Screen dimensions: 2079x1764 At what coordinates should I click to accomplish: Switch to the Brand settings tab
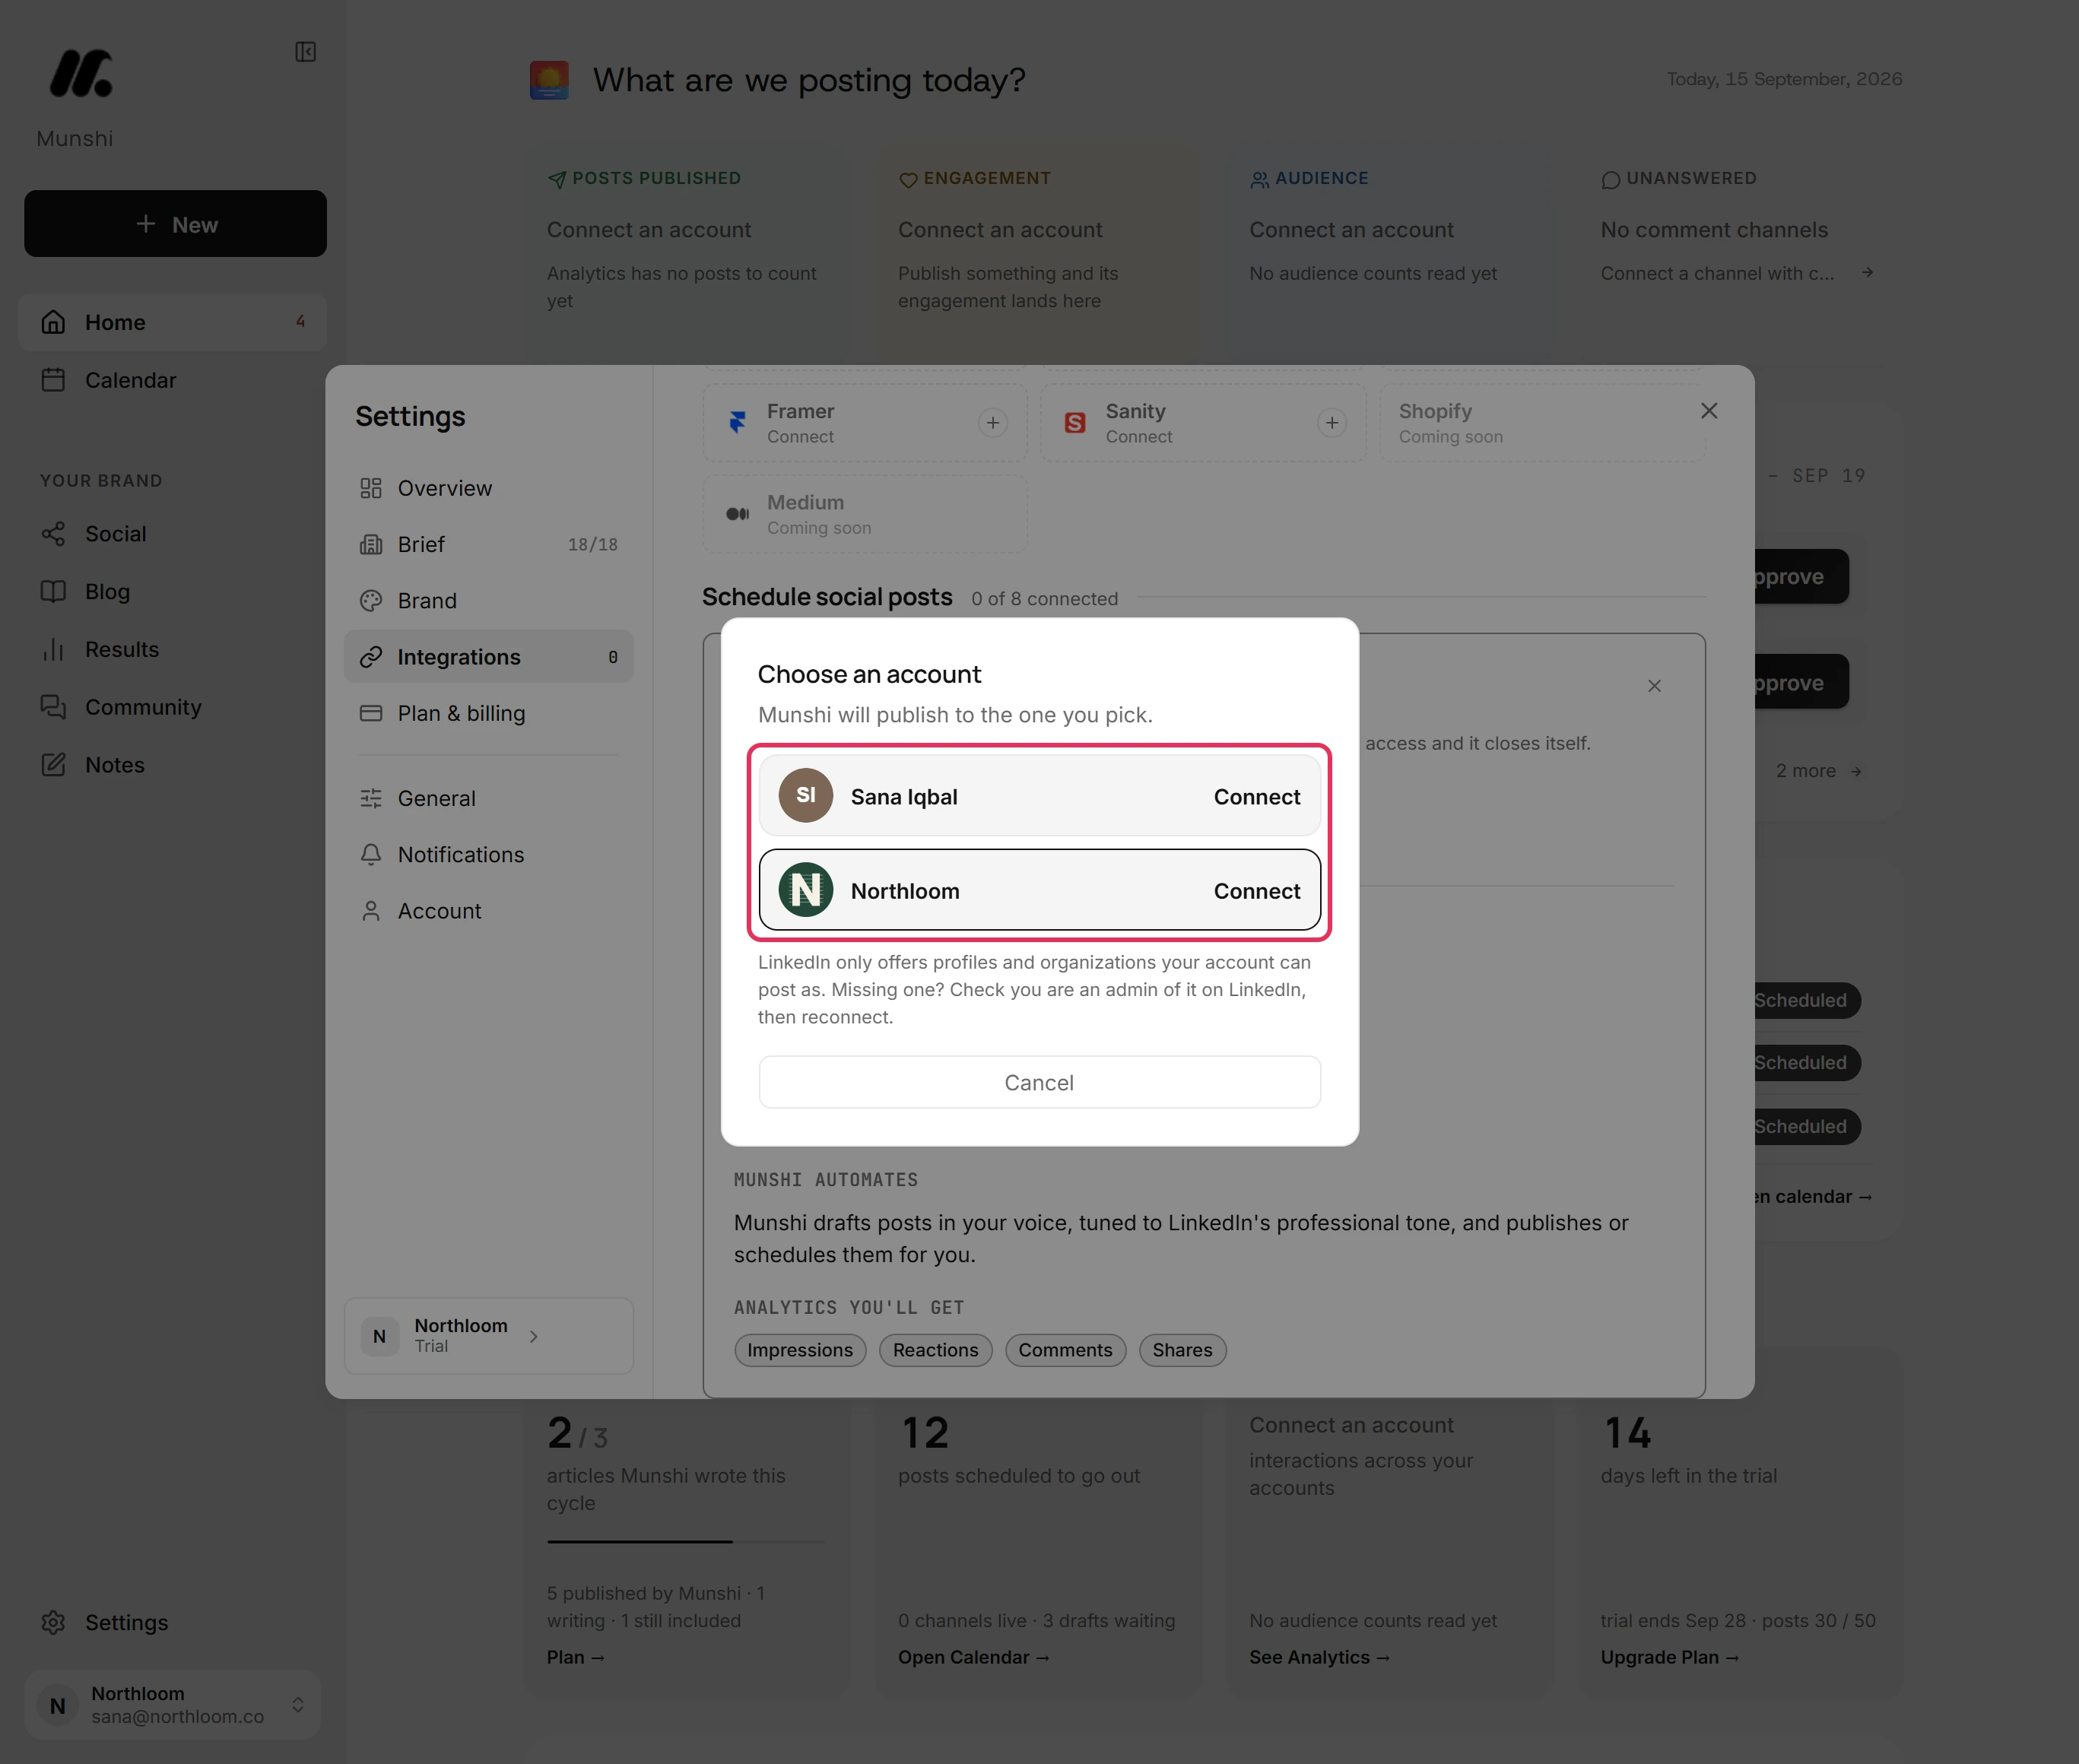point(489,600)
